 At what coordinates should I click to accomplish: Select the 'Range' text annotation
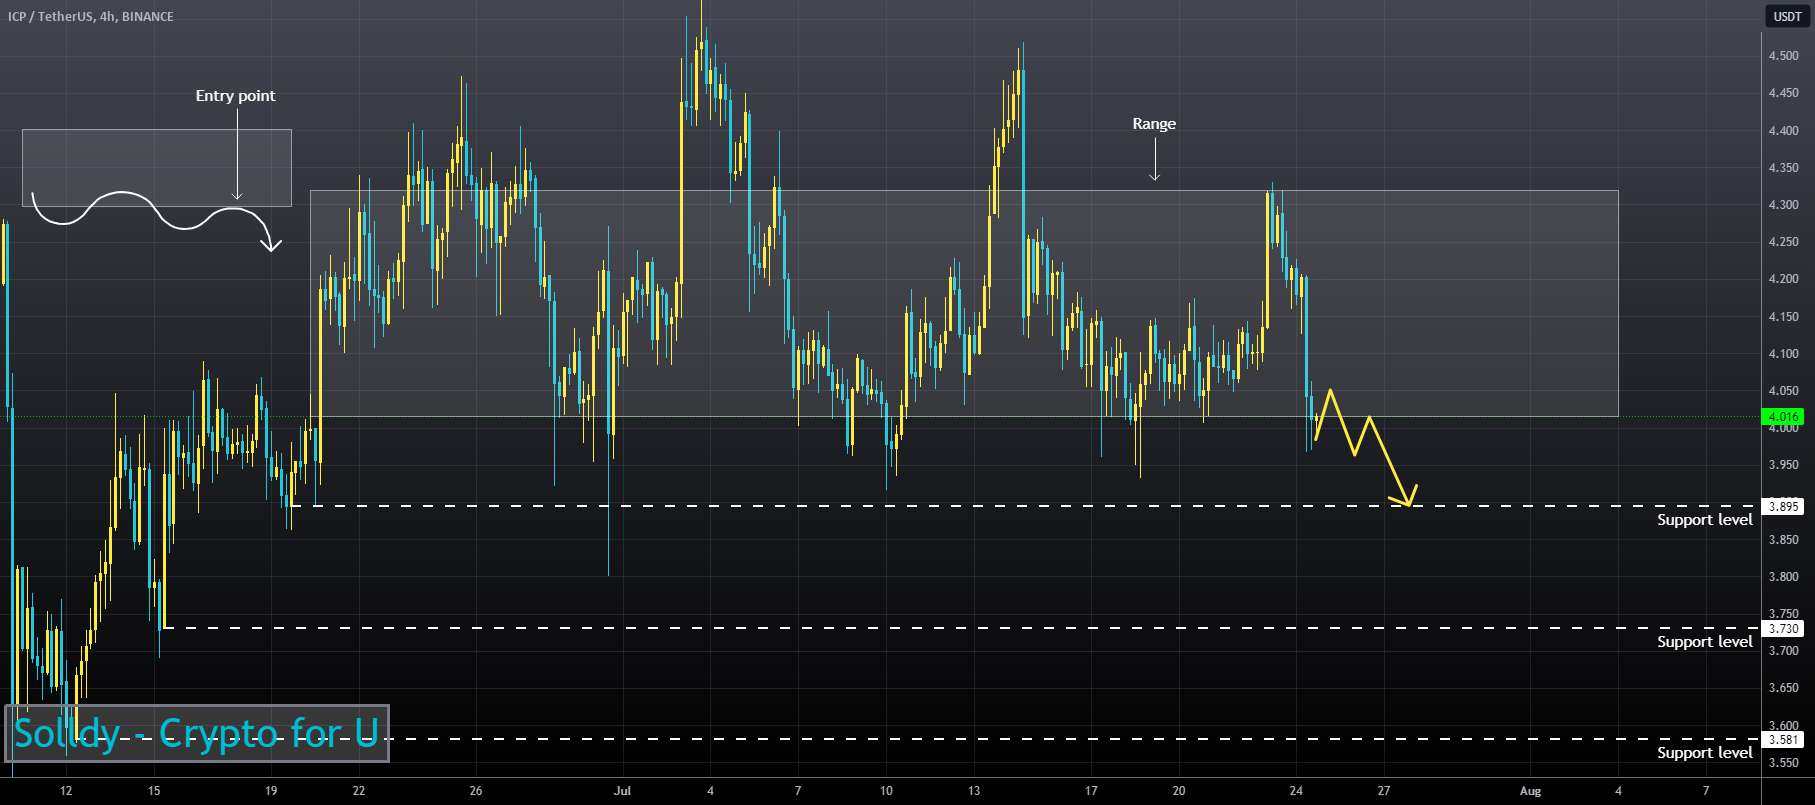click(x=1154, y=124)
